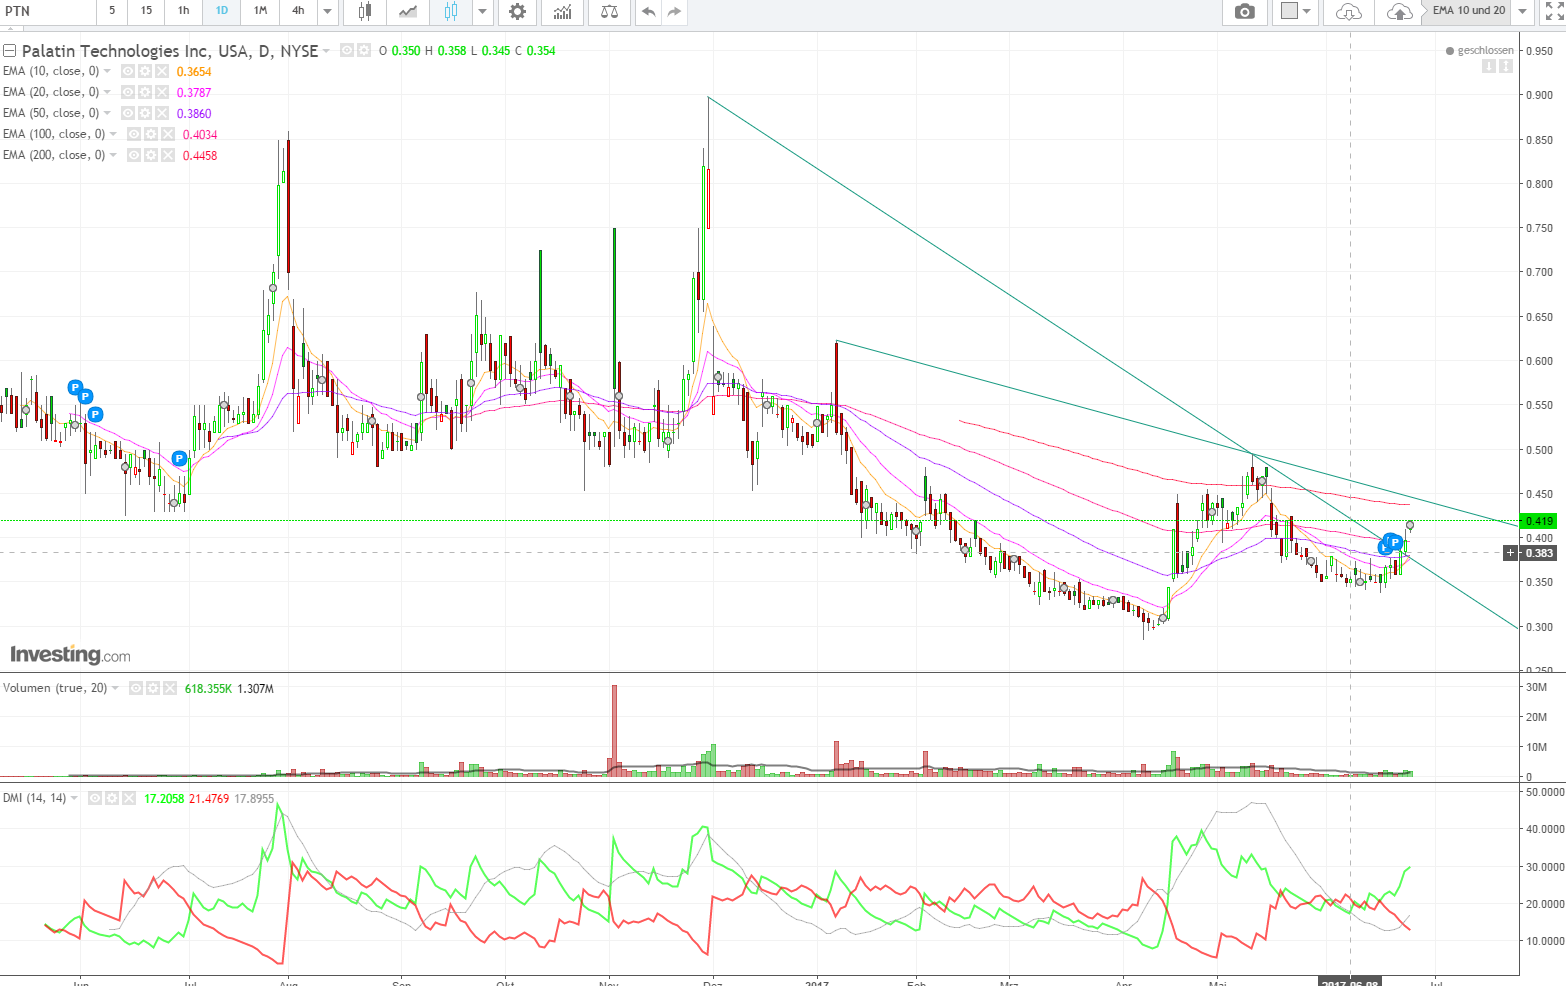This screenshot has width=1566, height=986.
Task: Open settings for EMA (50, close, 0)
Action: point(145,114)
